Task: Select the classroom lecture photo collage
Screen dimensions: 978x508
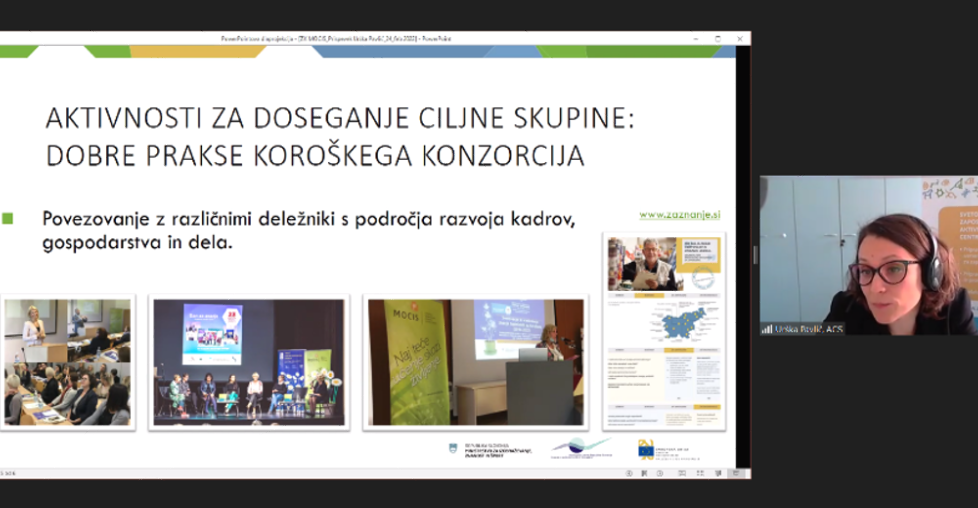Action: (x=68, y=362)
